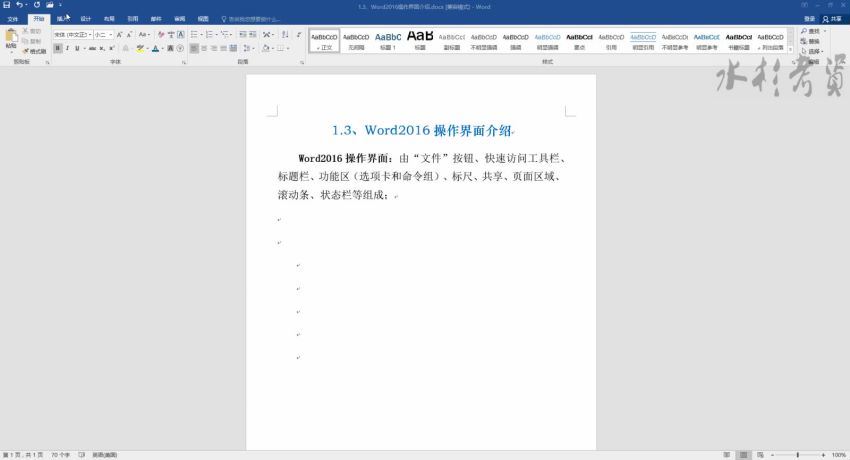Switch to the 插入 (Insert) tab
This screenshot has width=850, height=460.
62,19
